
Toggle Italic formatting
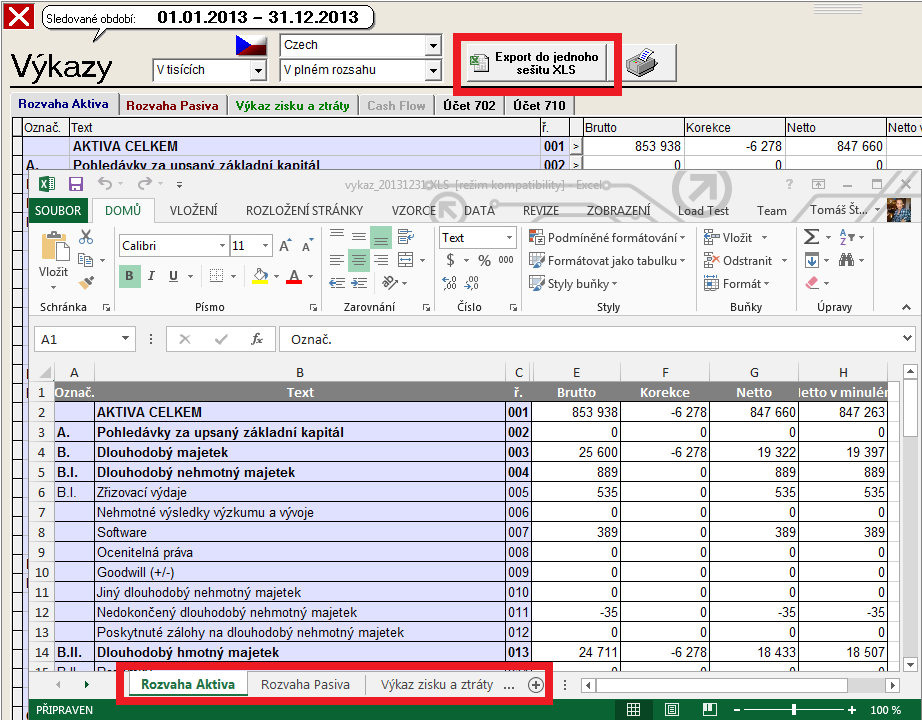pyautogui.click(x=151, y=275)
